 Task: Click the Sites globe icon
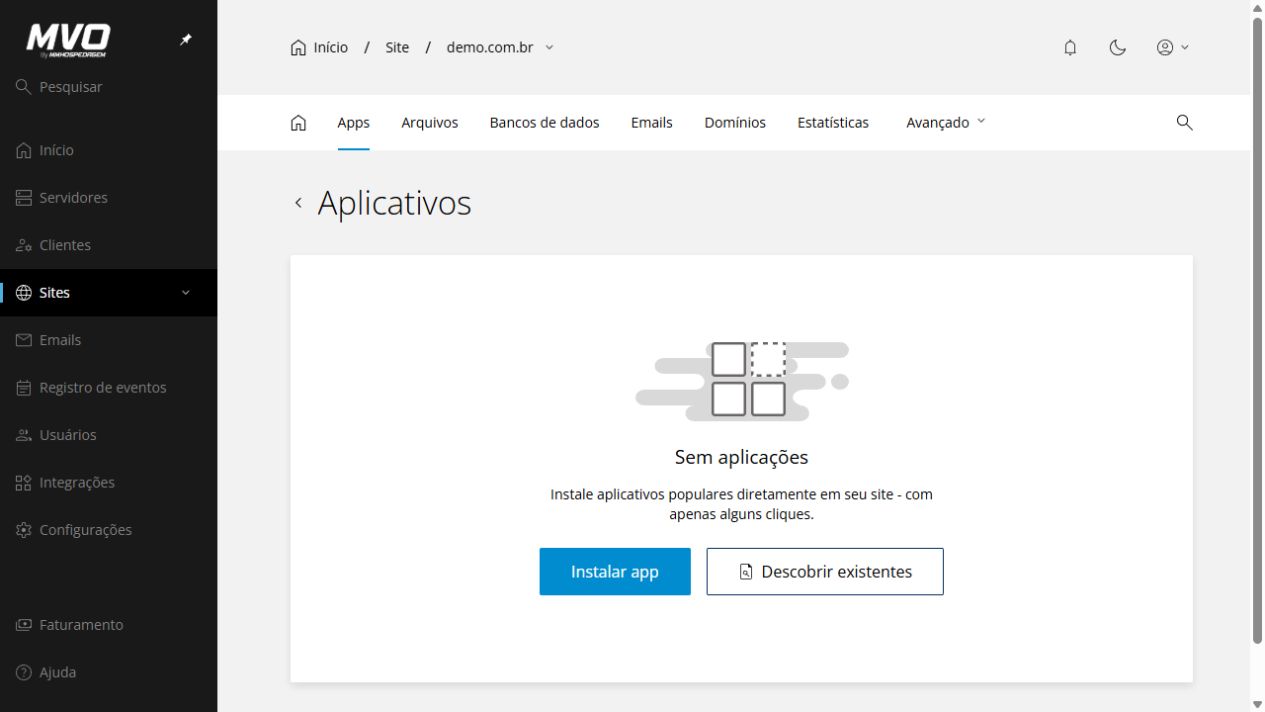click(24, 293)
